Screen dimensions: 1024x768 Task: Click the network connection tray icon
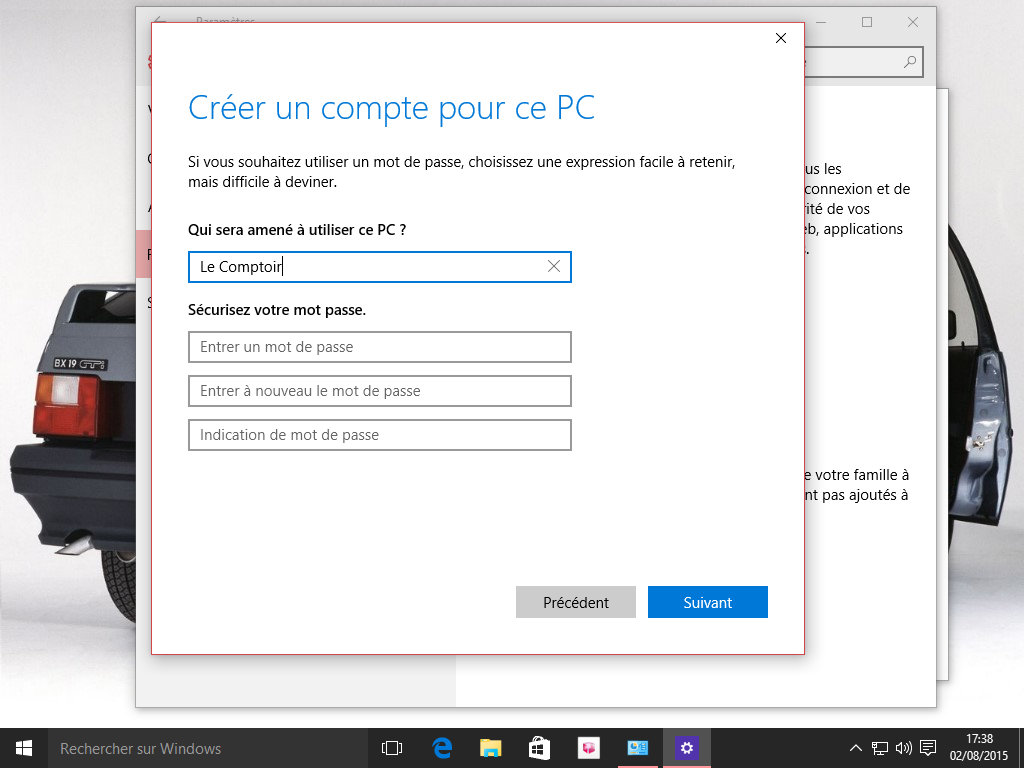pos(880,748)
